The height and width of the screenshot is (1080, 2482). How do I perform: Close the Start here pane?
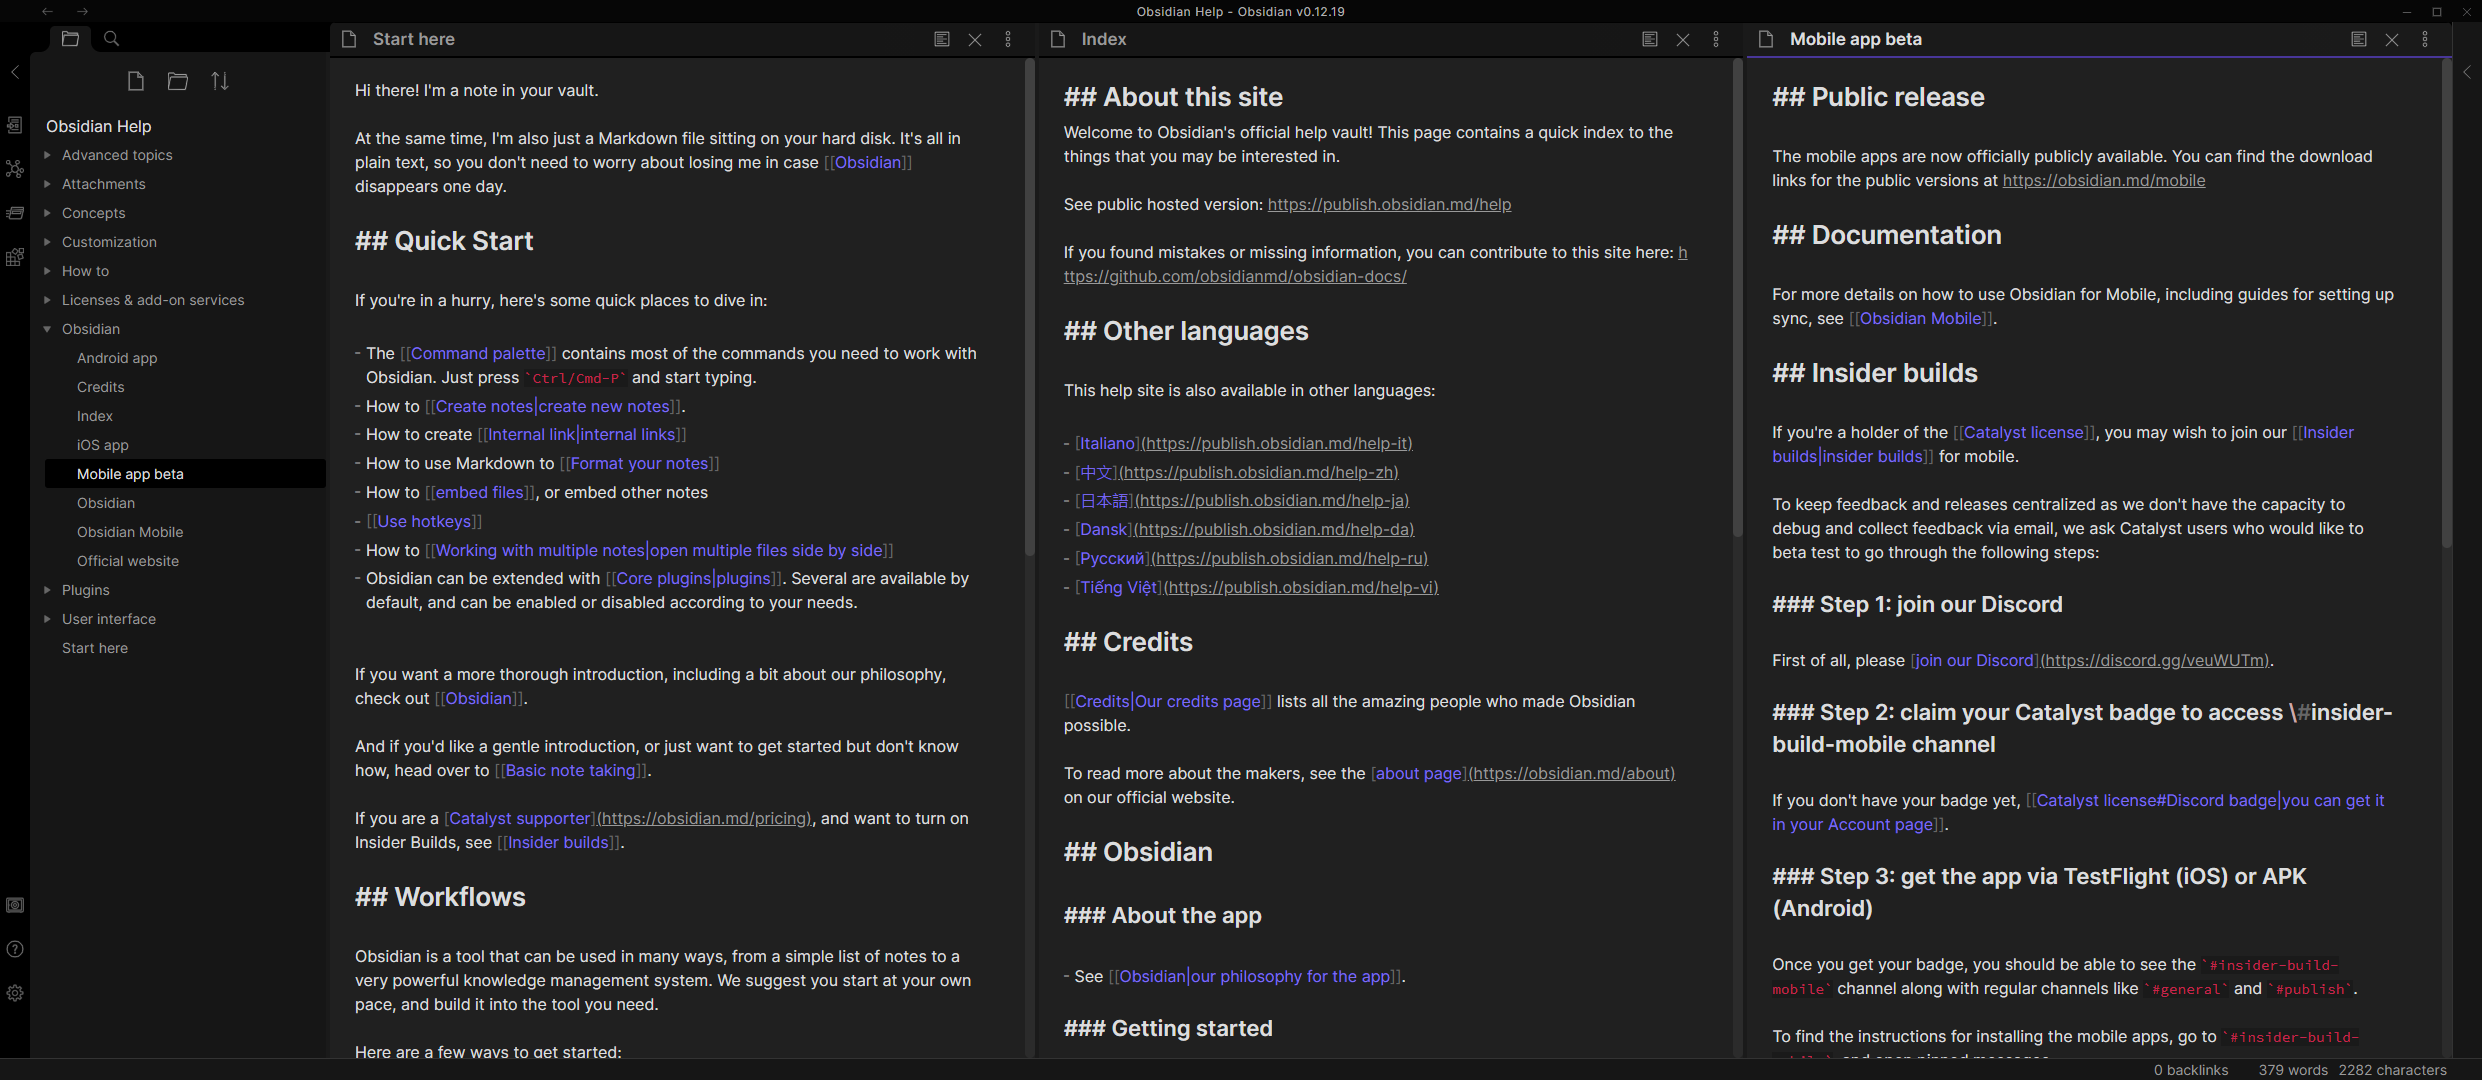[975, 39]
